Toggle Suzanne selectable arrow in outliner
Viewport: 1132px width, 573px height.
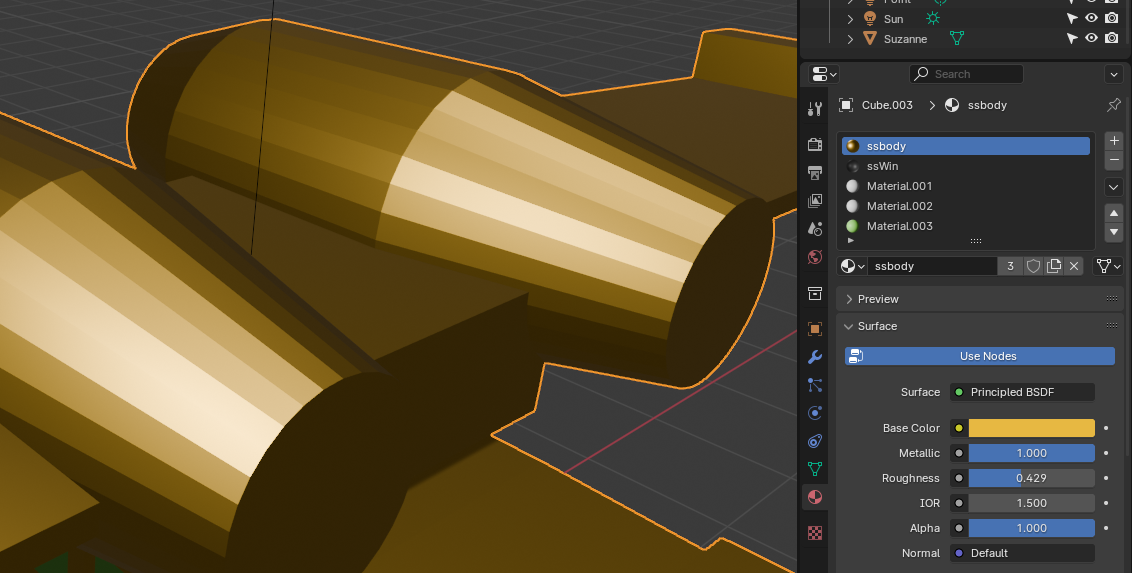(1072, 38)
